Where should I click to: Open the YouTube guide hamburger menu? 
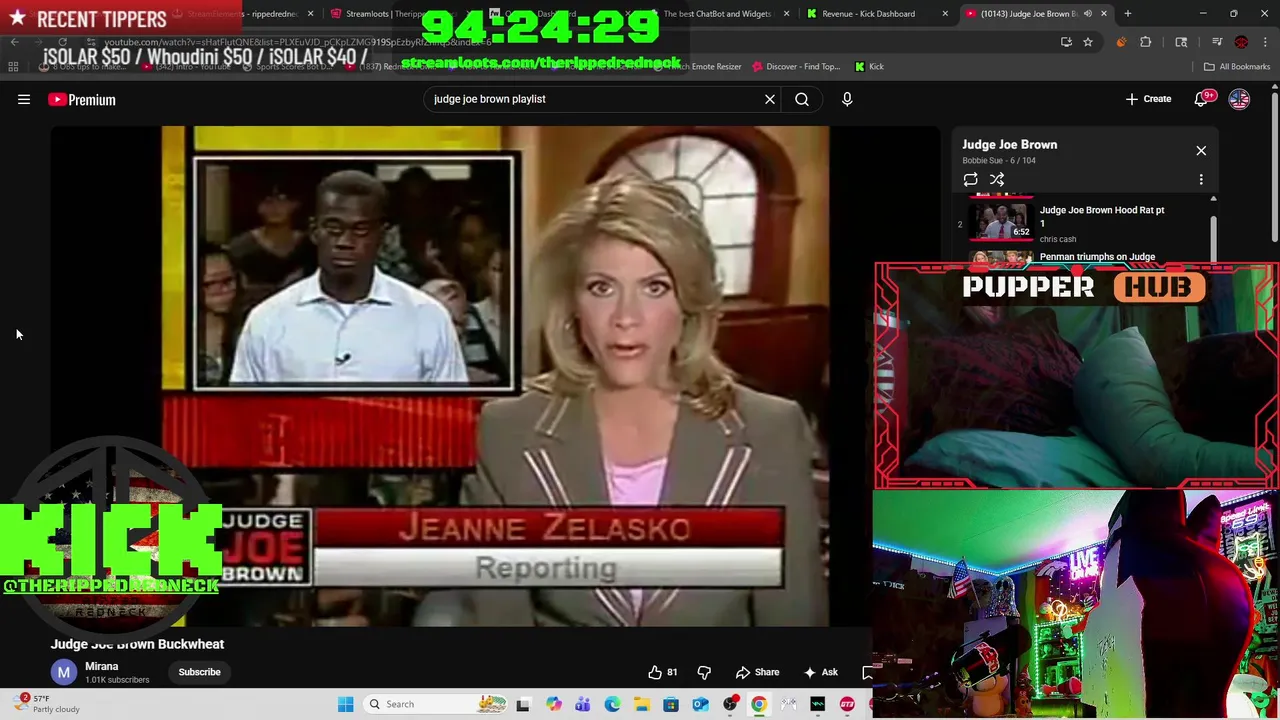24,99
